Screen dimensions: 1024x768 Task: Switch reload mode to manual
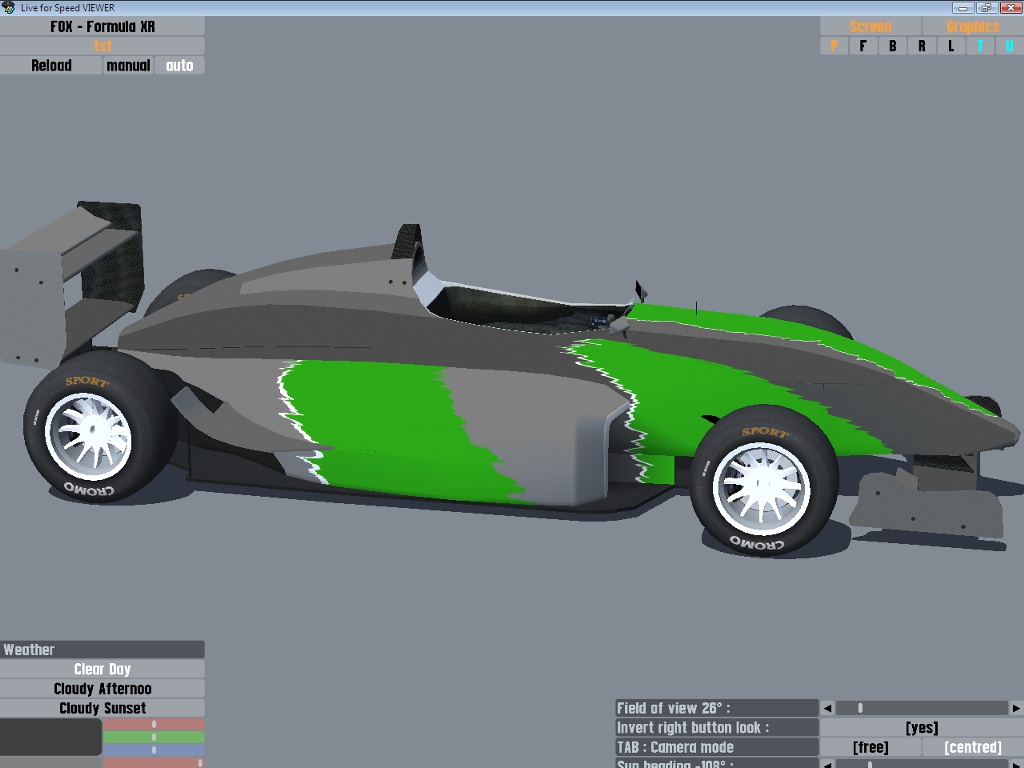(x=128, y=66)
